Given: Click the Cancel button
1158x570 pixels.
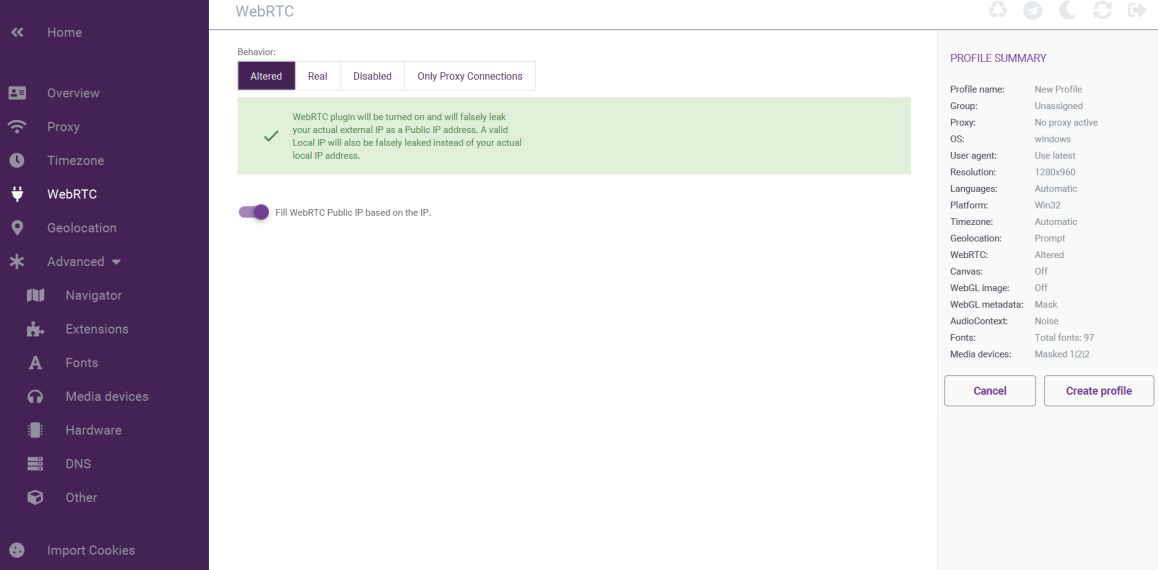Looking at the screenshot, I should pos(990,391).
